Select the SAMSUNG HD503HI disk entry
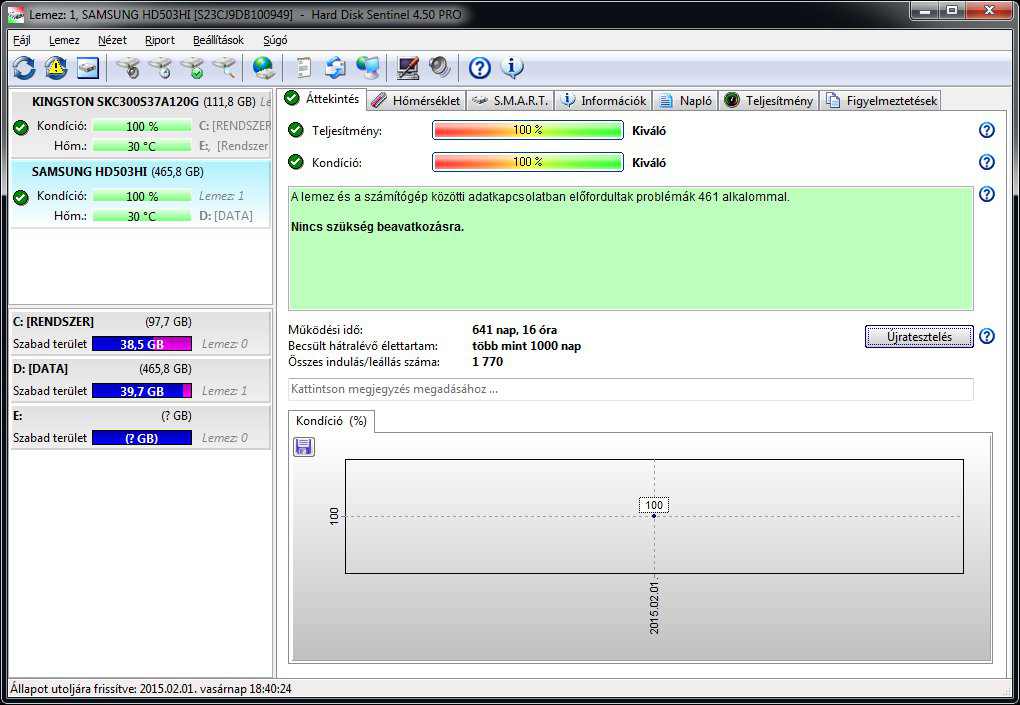The width and height of the screenshot is (1020, 705). pos(140,193)
